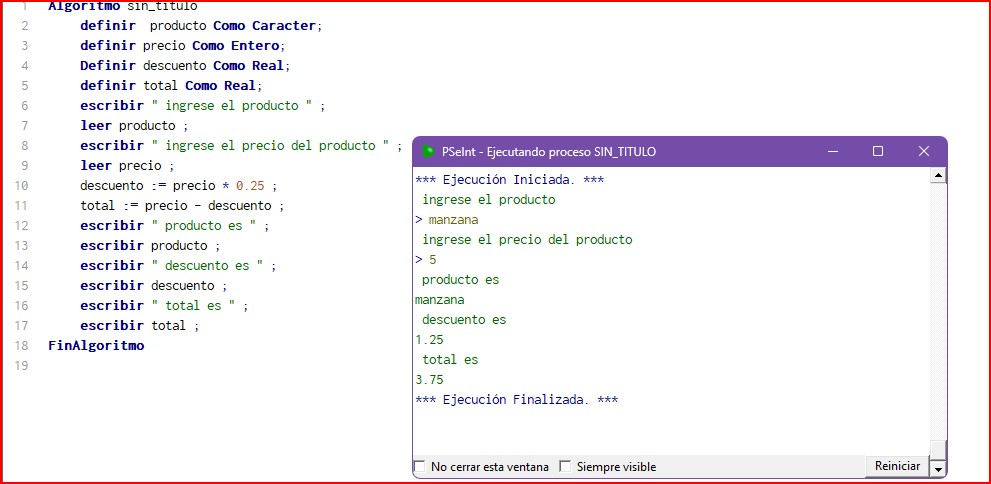Click the output scrollbar up arrow
Screen dimensions: 991x484
[938, 176]
